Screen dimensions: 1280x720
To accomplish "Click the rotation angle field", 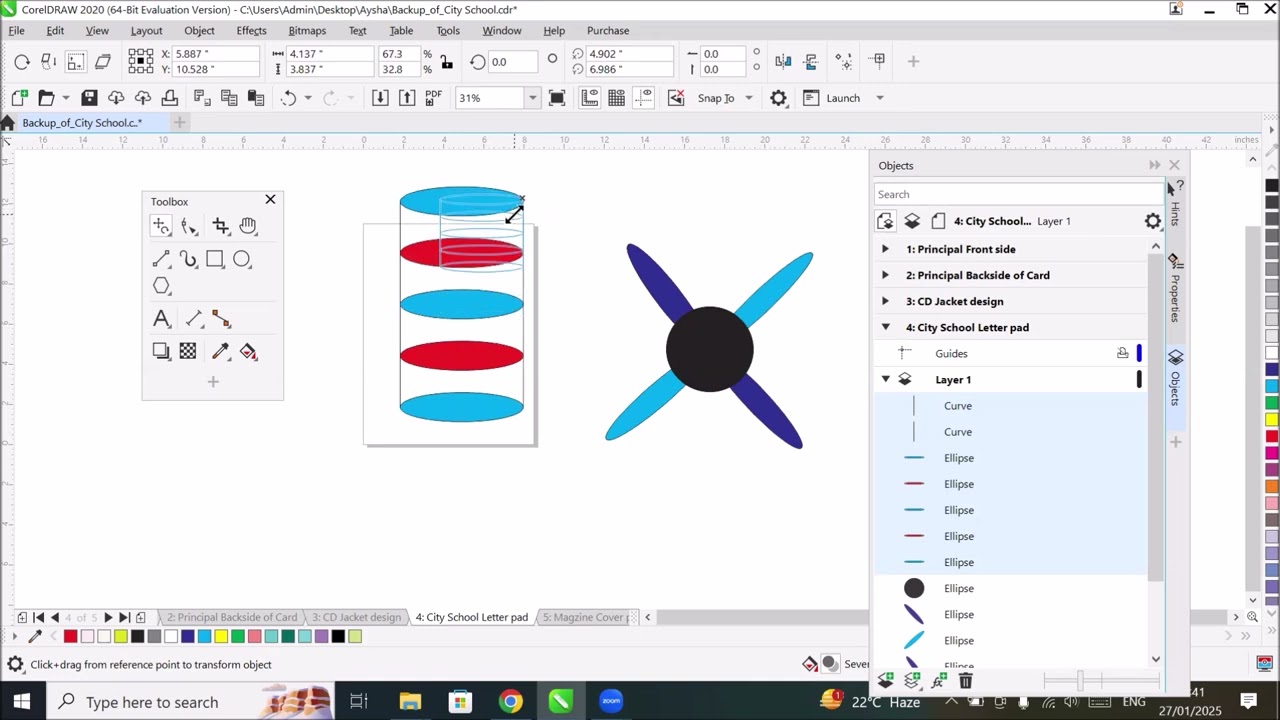I will pos(513,62).
